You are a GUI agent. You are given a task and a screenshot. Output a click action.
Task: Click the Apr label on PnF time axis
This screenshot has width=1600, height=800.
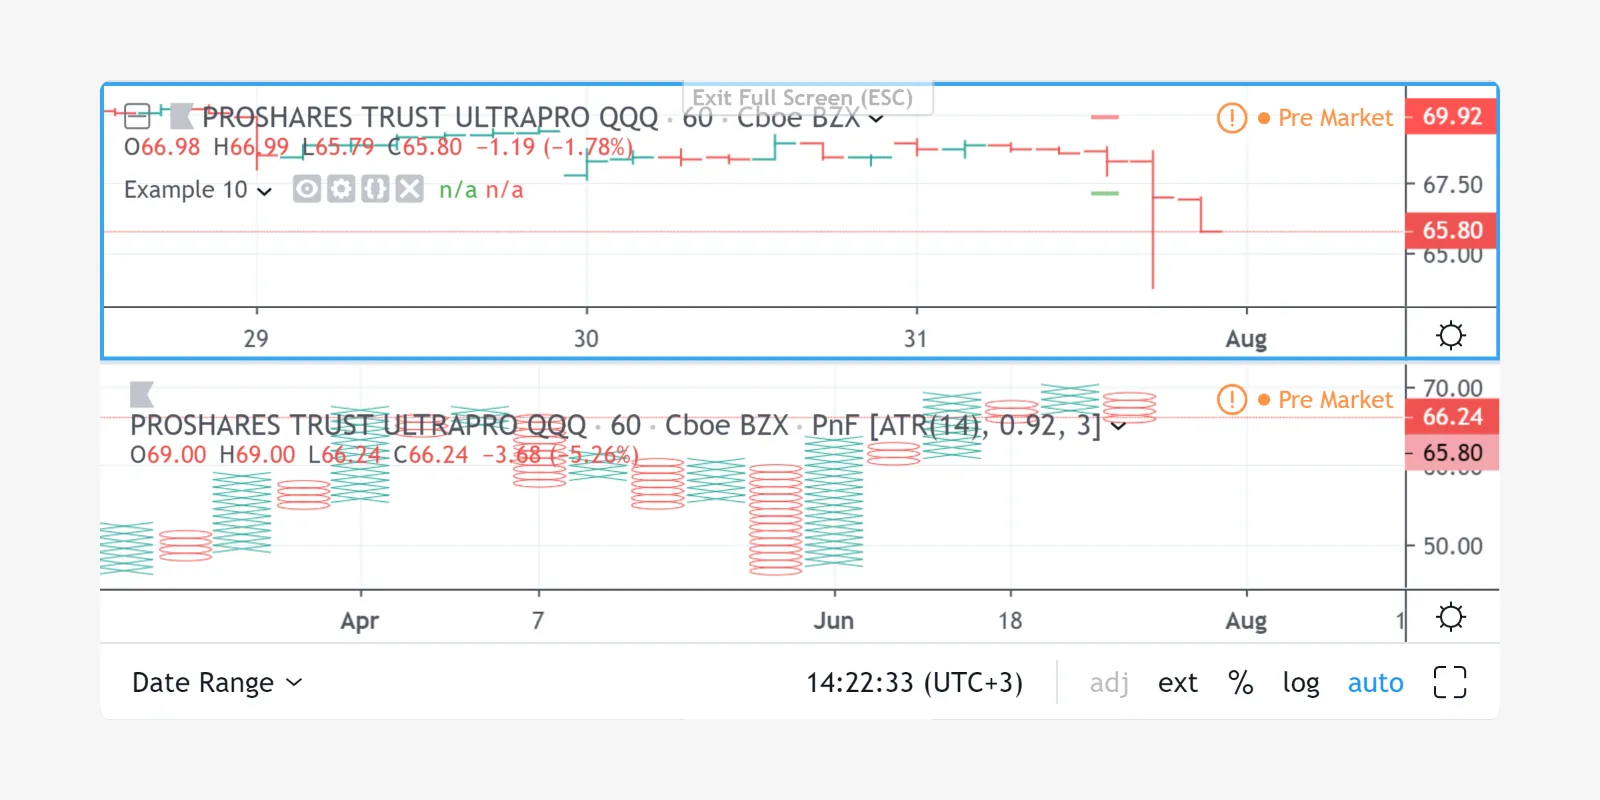coord(360,621)
